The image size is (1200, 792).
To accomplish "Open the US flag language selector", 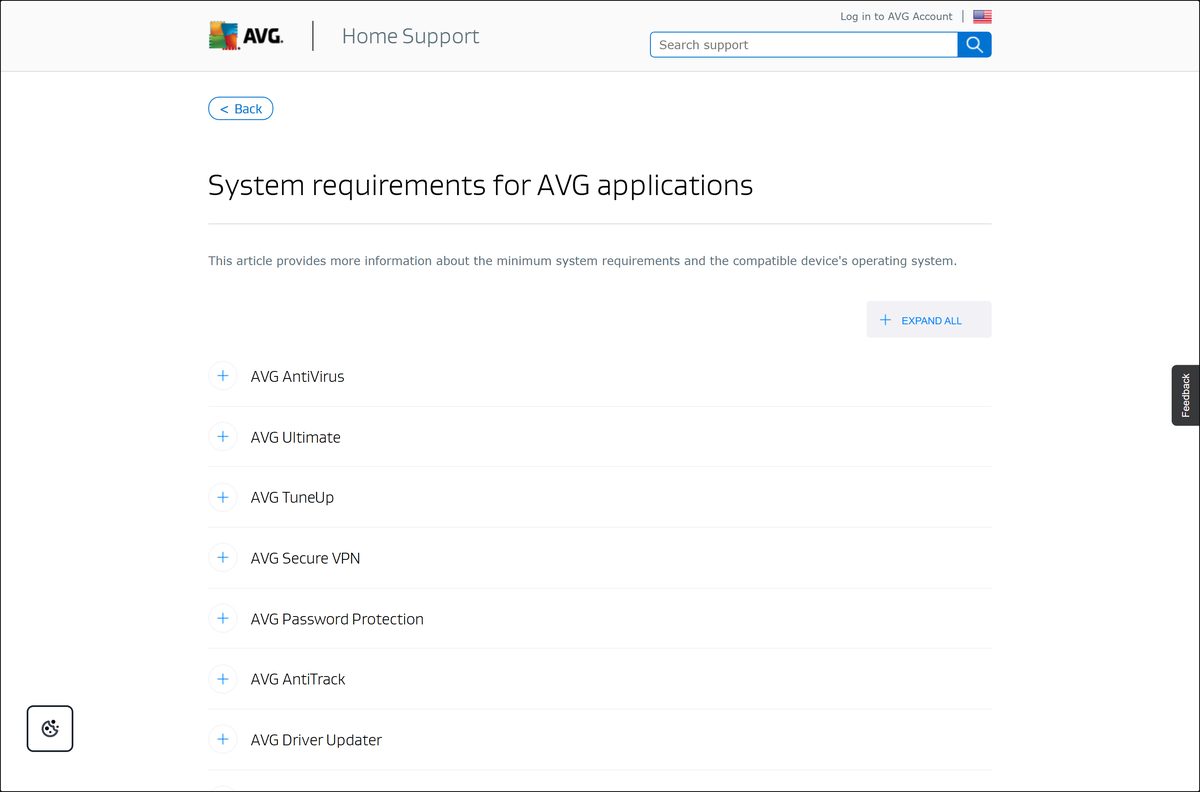I will click(982, 17).
